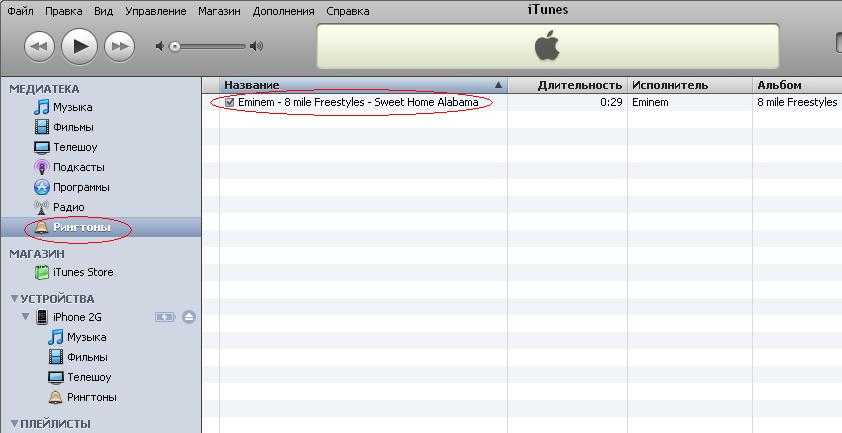Click the iPhone 2G eject icon

[x=188, y=317]
